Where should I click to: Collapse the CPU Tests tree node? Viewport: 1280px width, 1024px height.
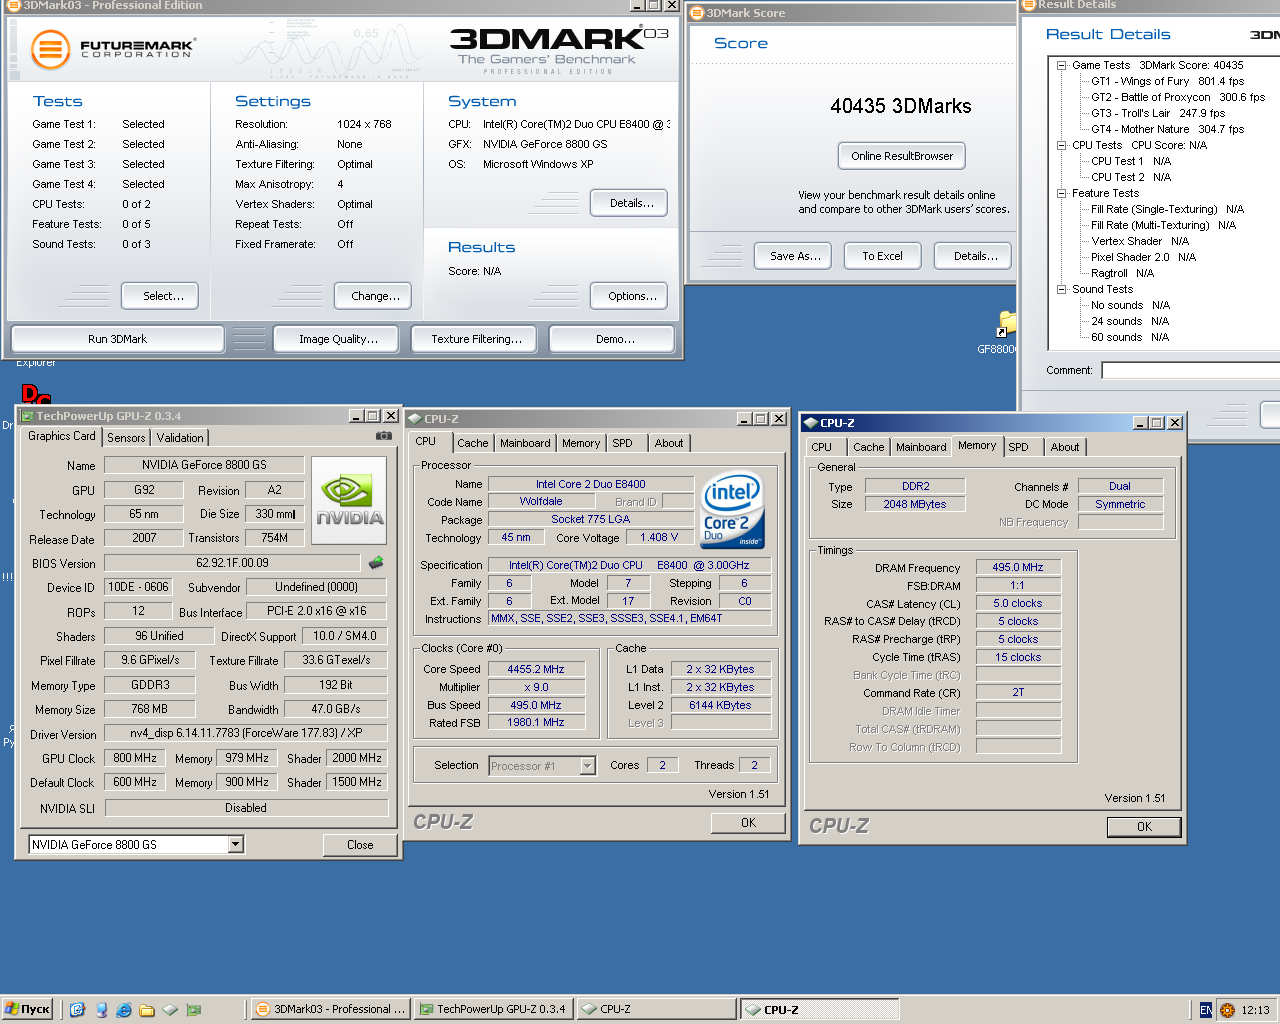[1061, 145]
